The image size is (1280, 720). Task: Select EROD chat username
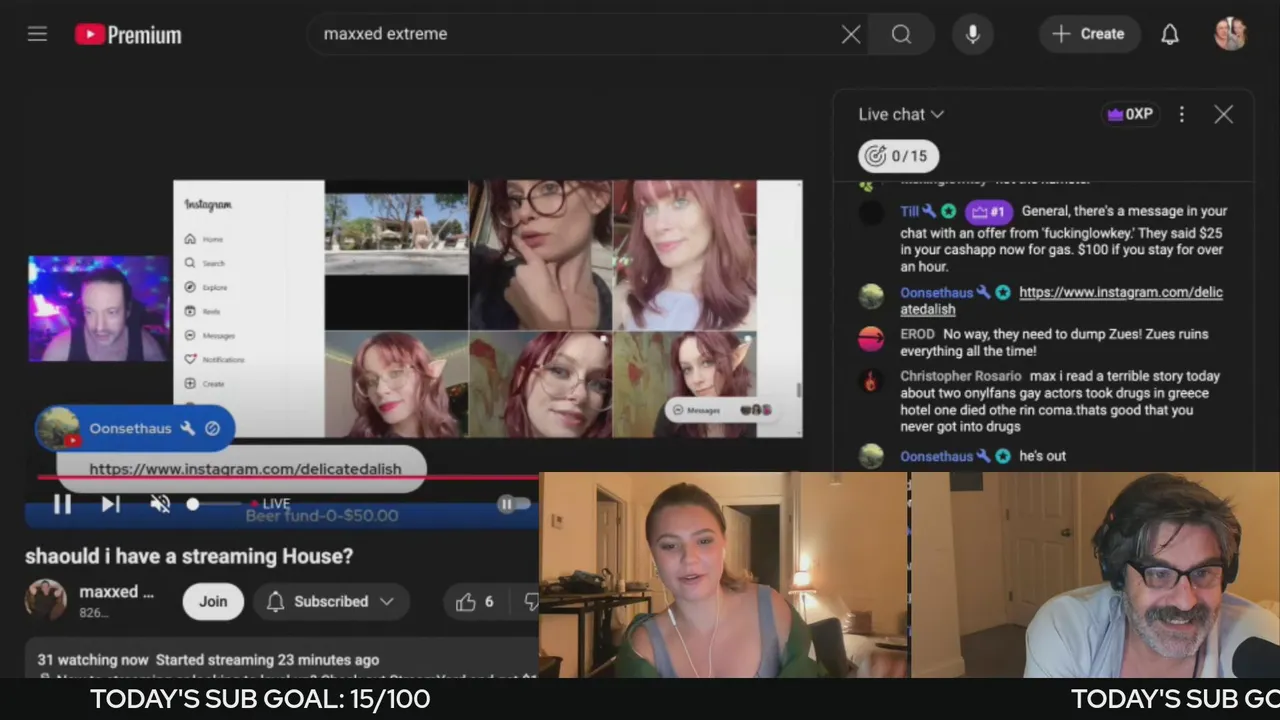tap(917, 334)
